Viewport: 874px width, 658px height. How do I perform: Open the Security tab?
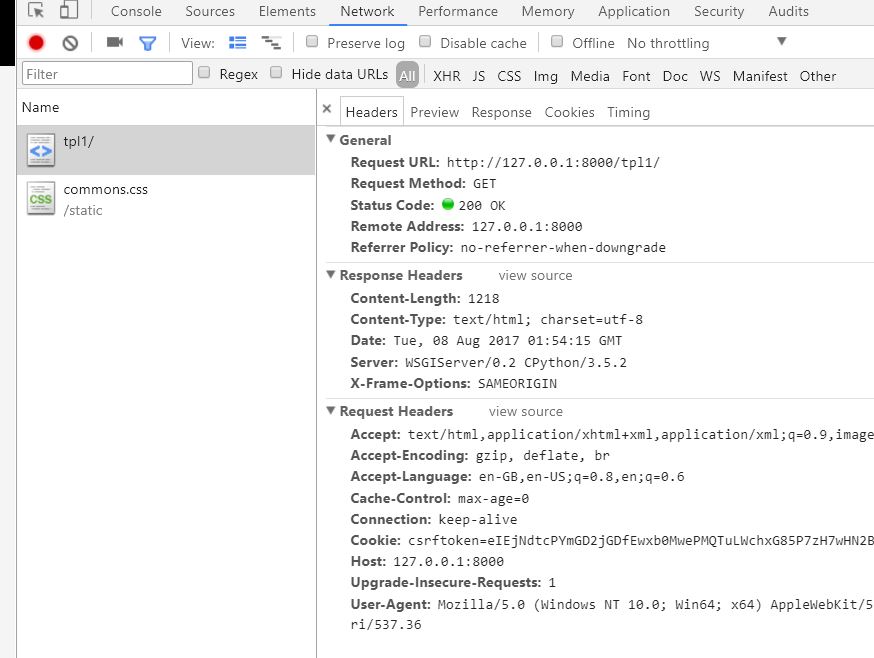(x=718, y=11)
